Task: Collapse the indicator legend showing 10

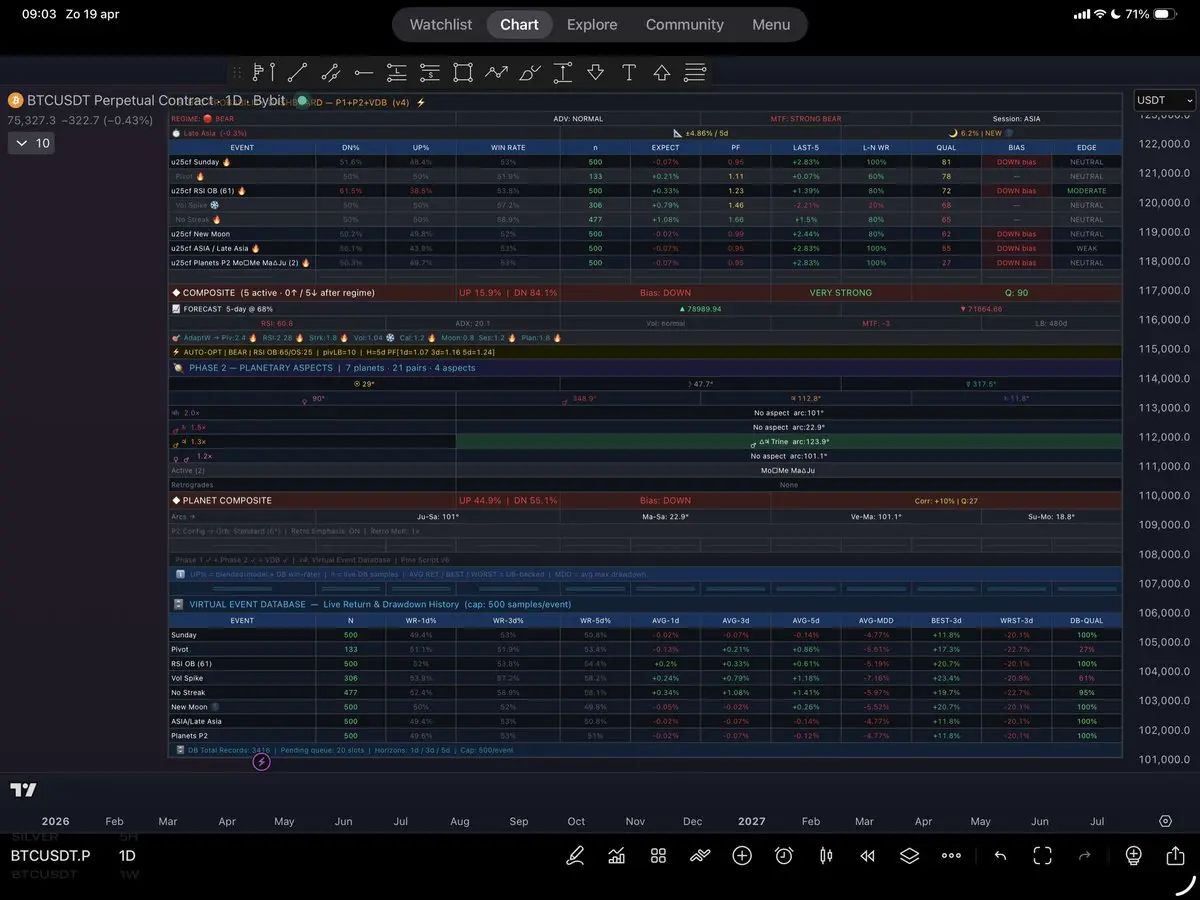Action: [x=31, y=143]
